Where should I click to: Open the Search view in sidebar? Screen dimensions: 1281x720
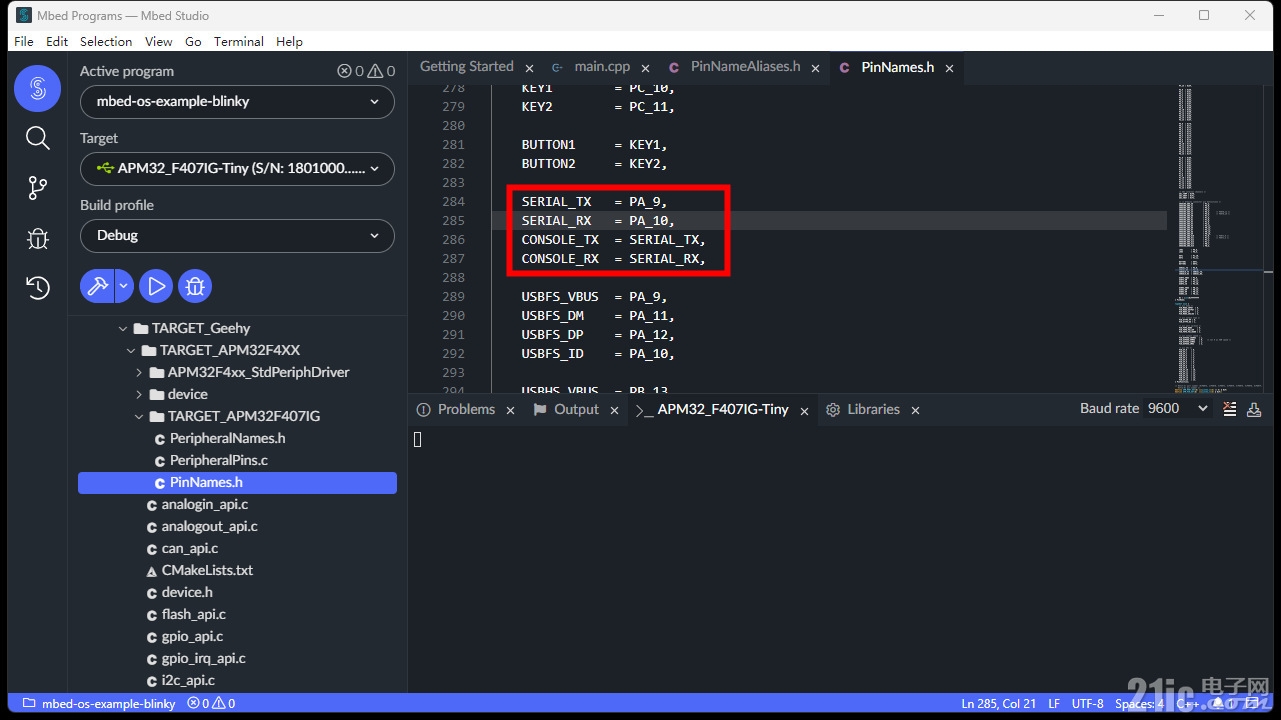[x=37, y=138]
